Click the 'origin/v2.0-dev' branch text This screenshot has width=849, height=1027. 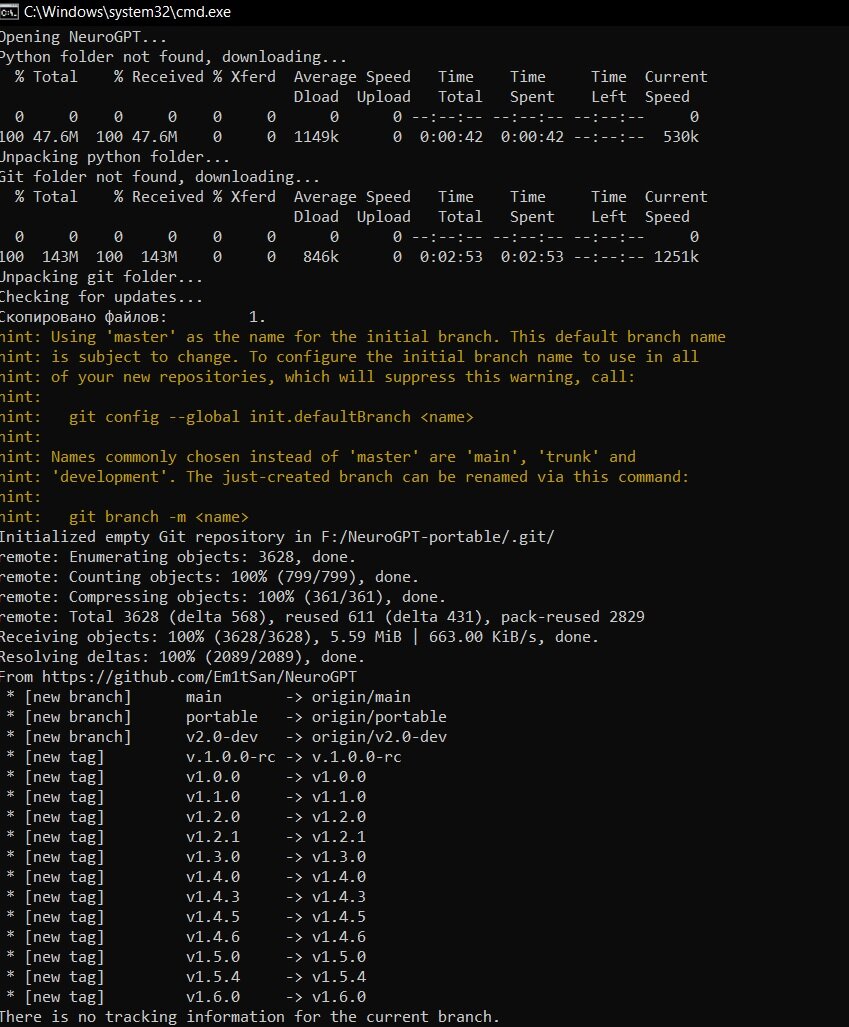tap(379, 737)
